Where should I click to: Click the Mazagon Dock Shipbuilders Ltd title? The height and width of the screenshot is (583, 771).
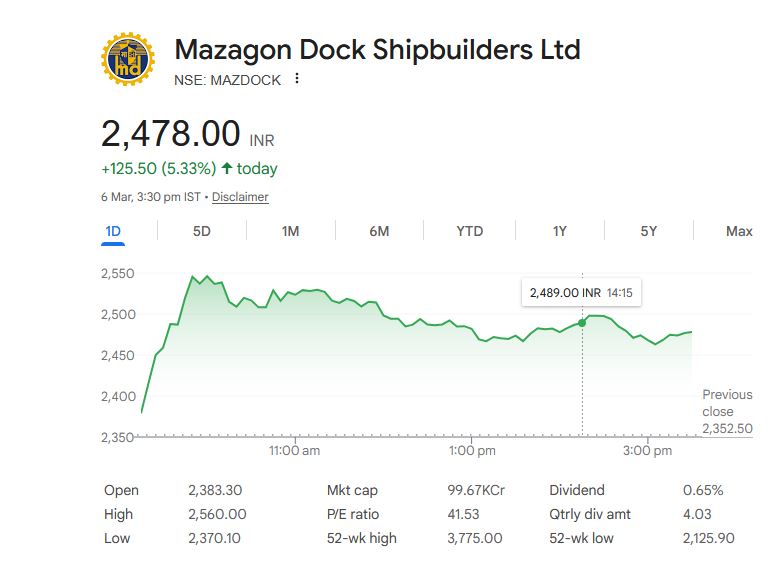(377, 49)
